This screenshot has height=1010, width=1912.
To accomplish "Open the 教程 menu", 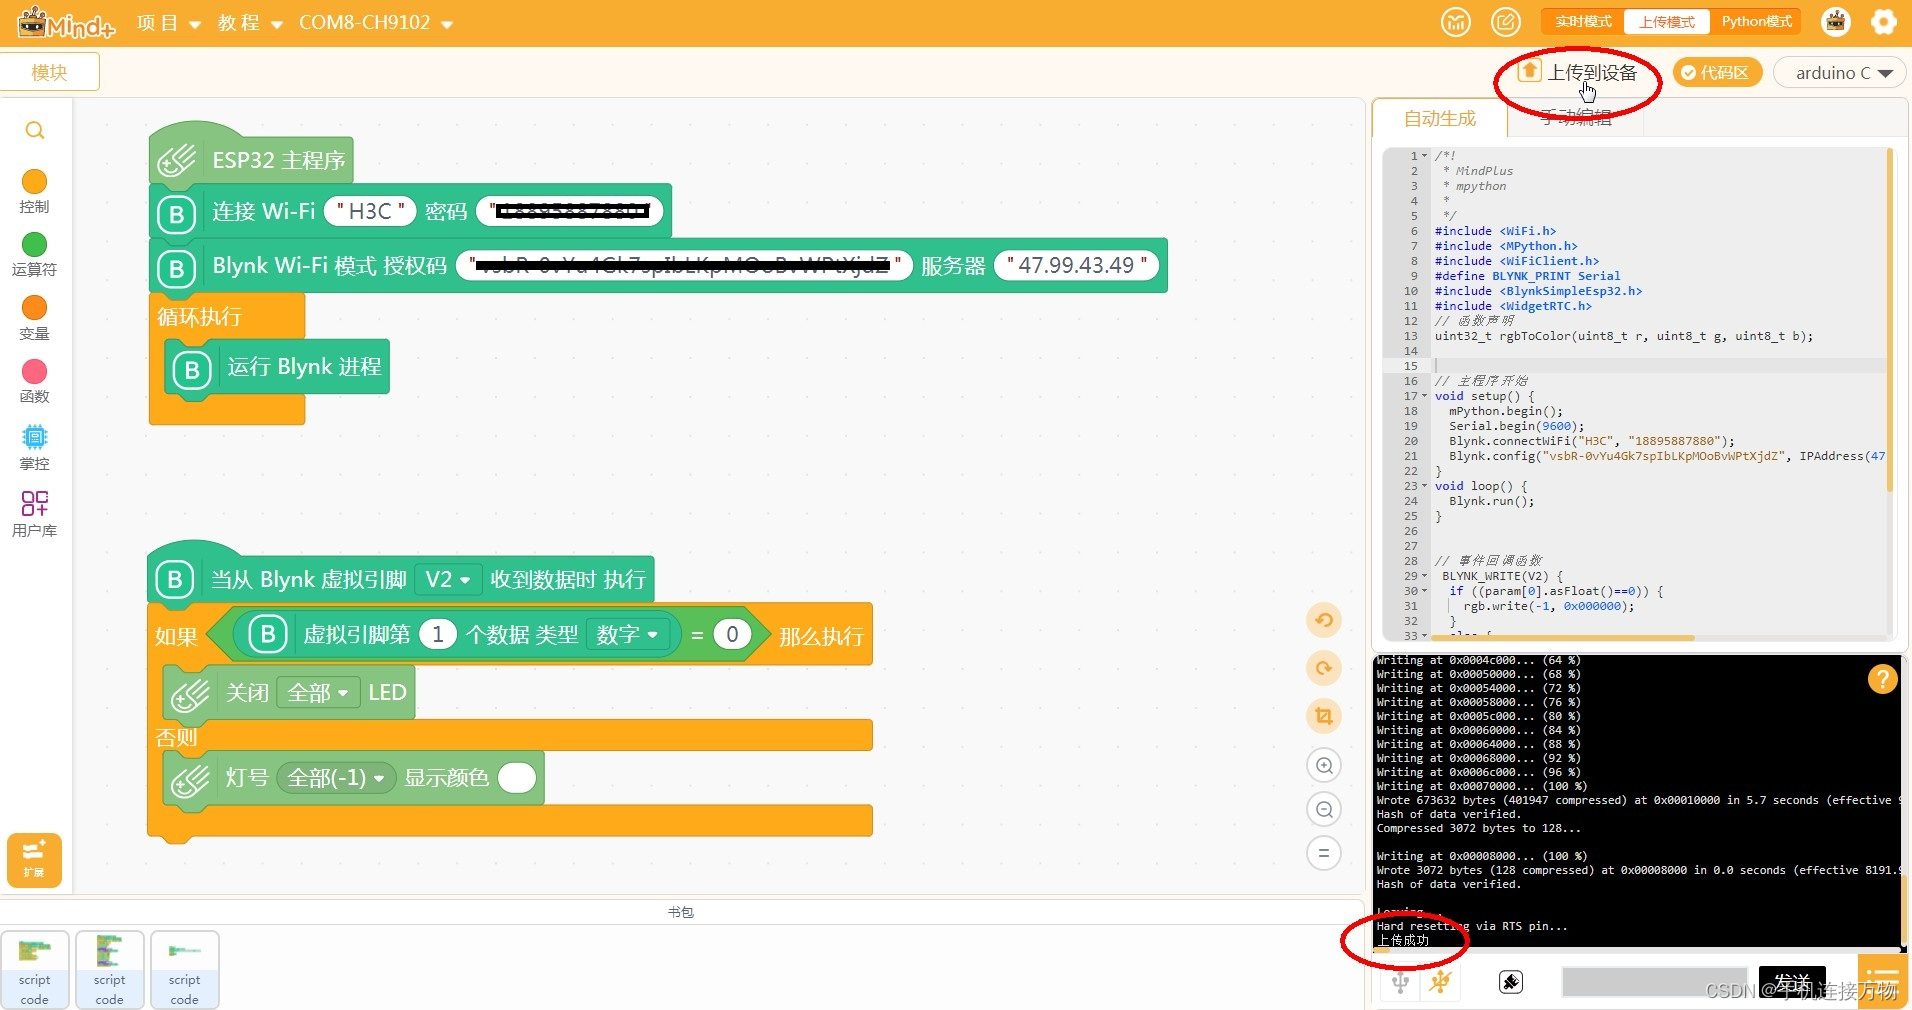I will click(x=250, y=23).
